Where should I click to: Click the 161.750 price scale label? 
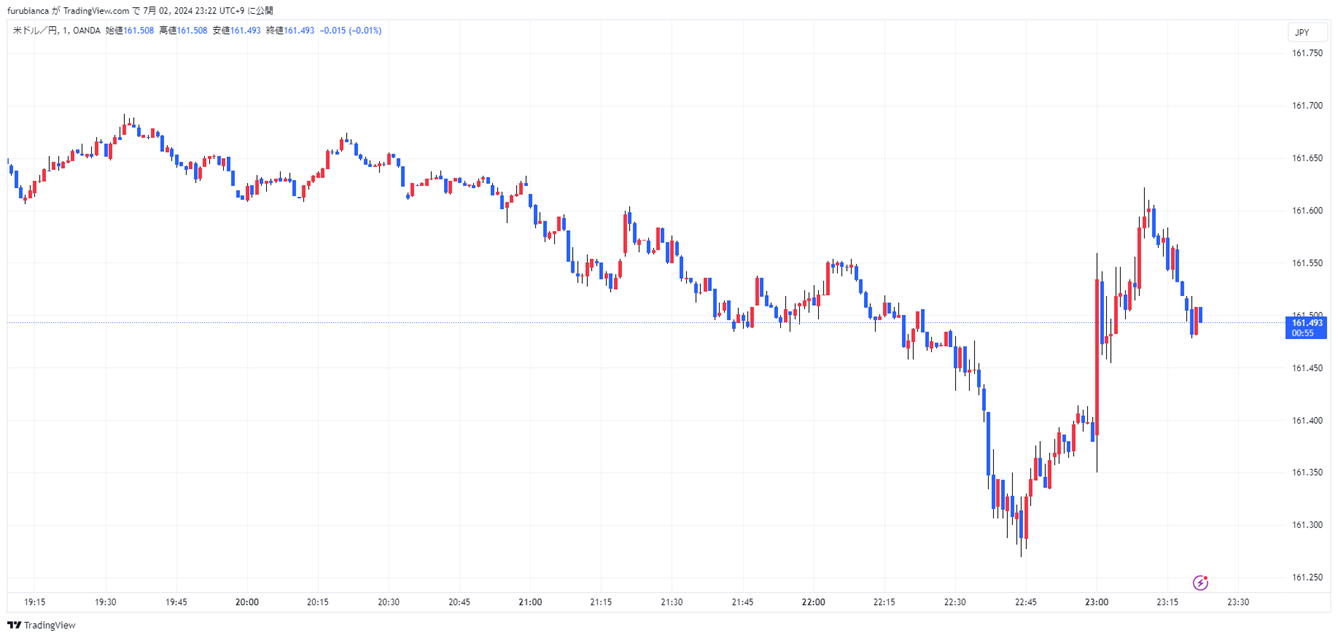click(1307, 53)
